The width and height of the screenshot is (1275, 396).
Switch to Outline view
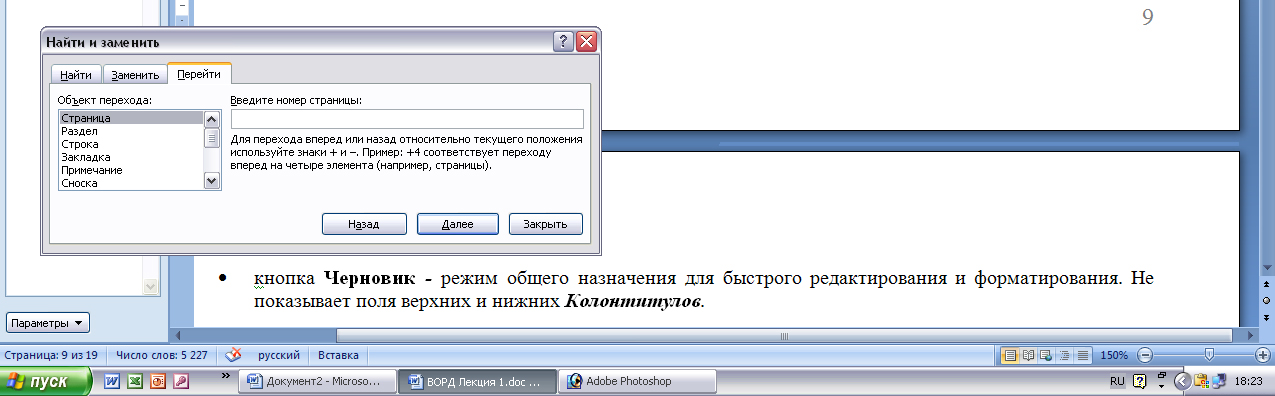tap(1064, 355)
